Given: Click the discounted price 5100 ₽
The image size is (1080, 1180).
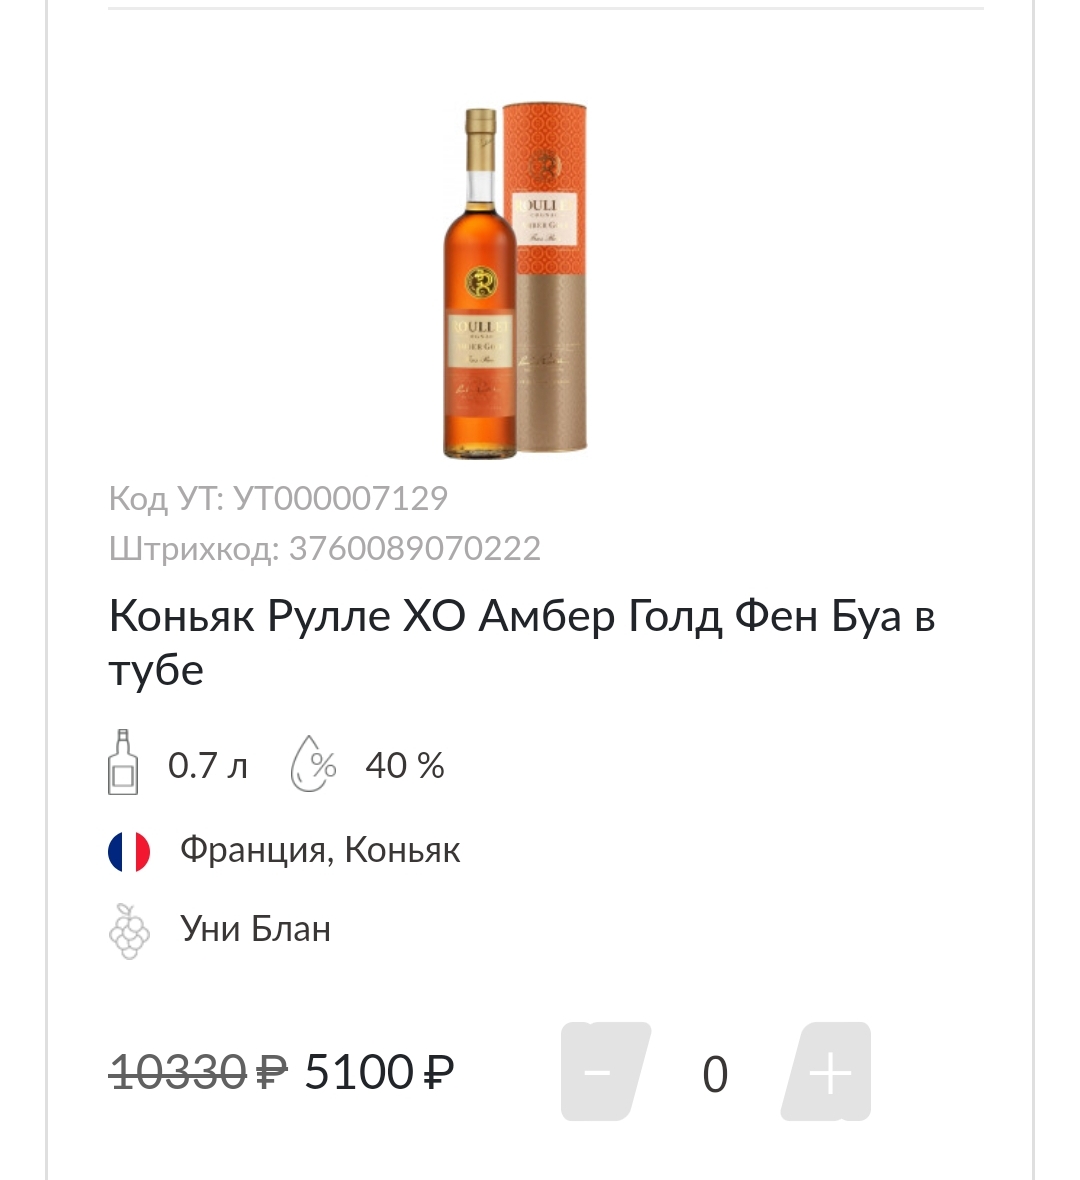Looking at the screenshot, I should pyautogui.click(x=380, y=1073).
